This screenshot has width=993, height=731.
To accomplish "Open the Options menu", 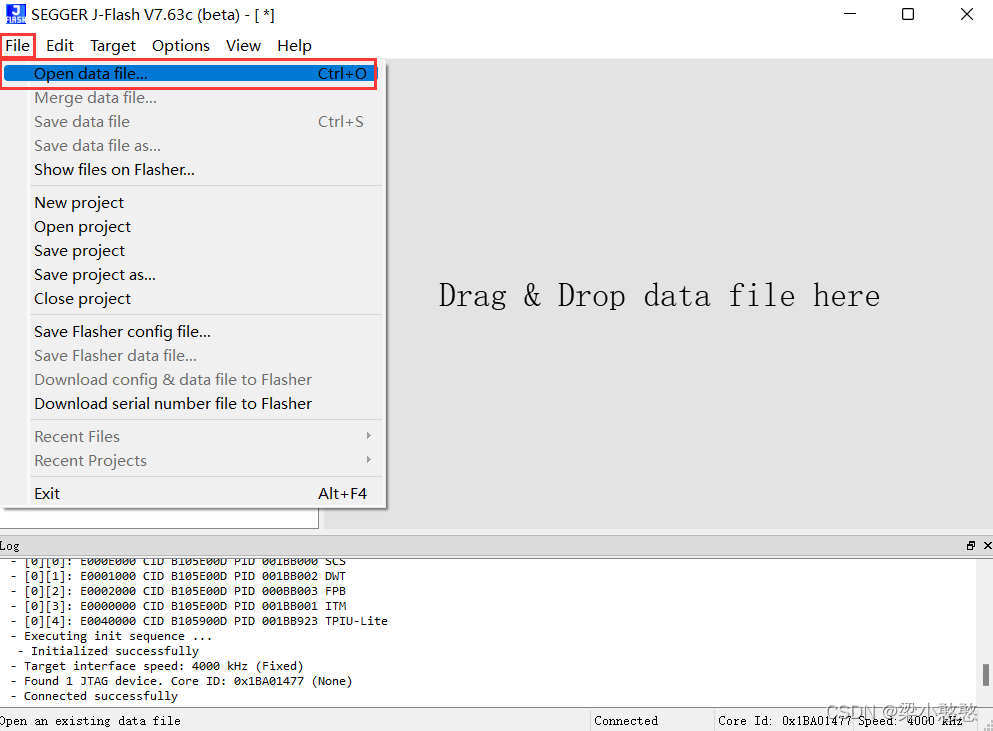I will coord(180,46).
